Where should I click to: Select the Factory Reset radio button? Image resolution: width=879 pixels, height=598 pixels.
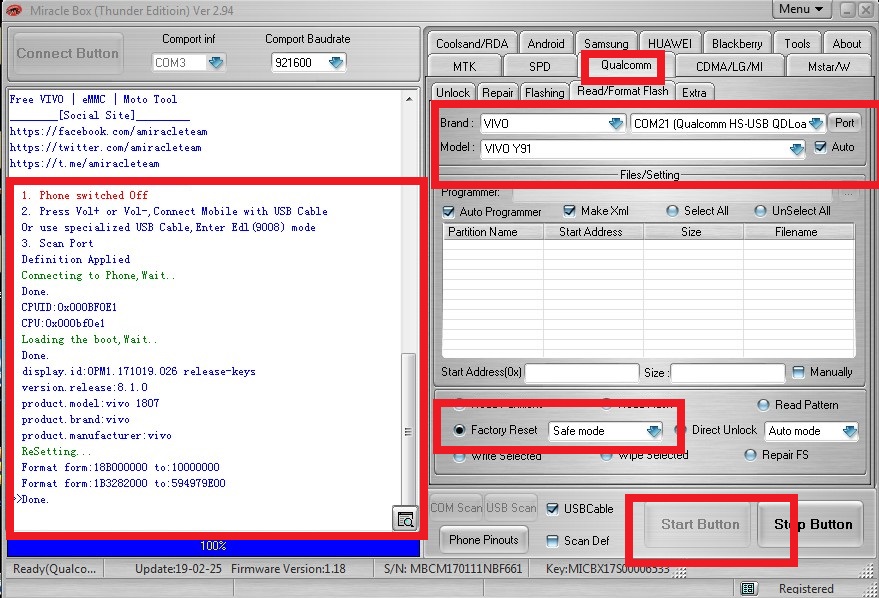point(459,430)
